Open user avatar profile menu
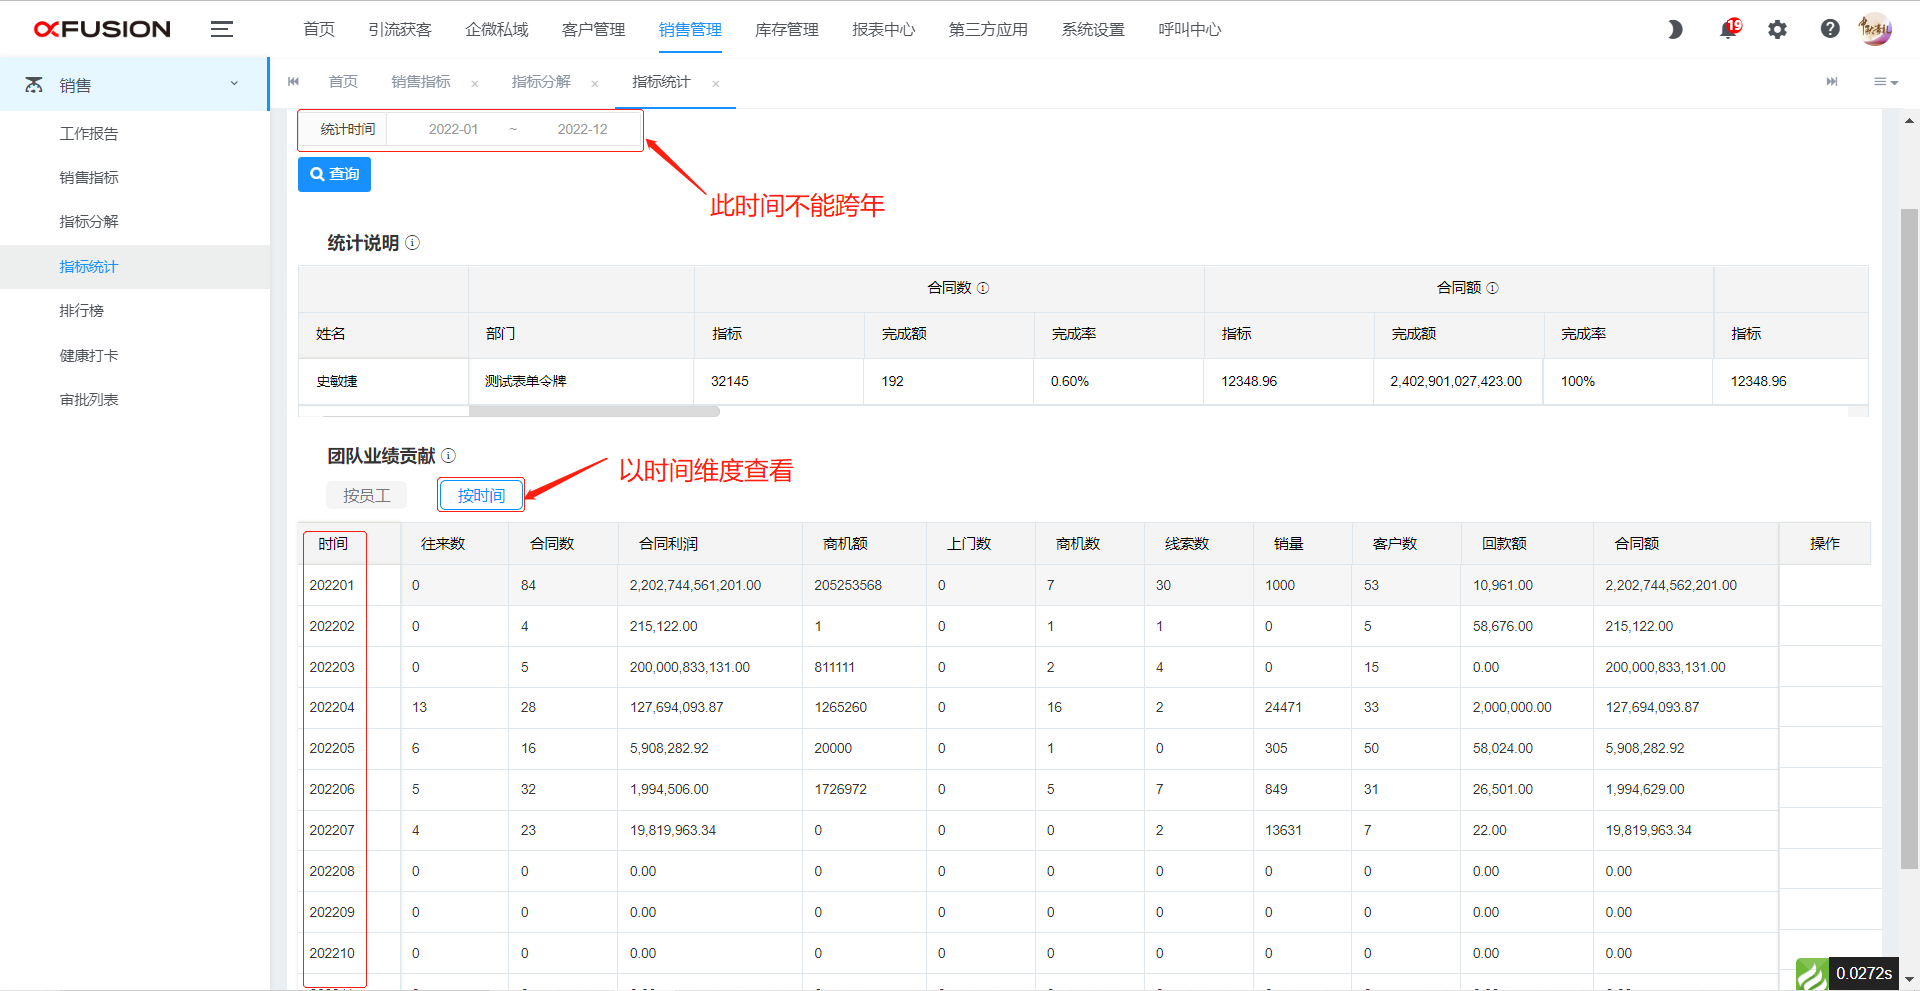Image resolution: width=1920 pixels, height=991 pixels. tap(1875, 29)
